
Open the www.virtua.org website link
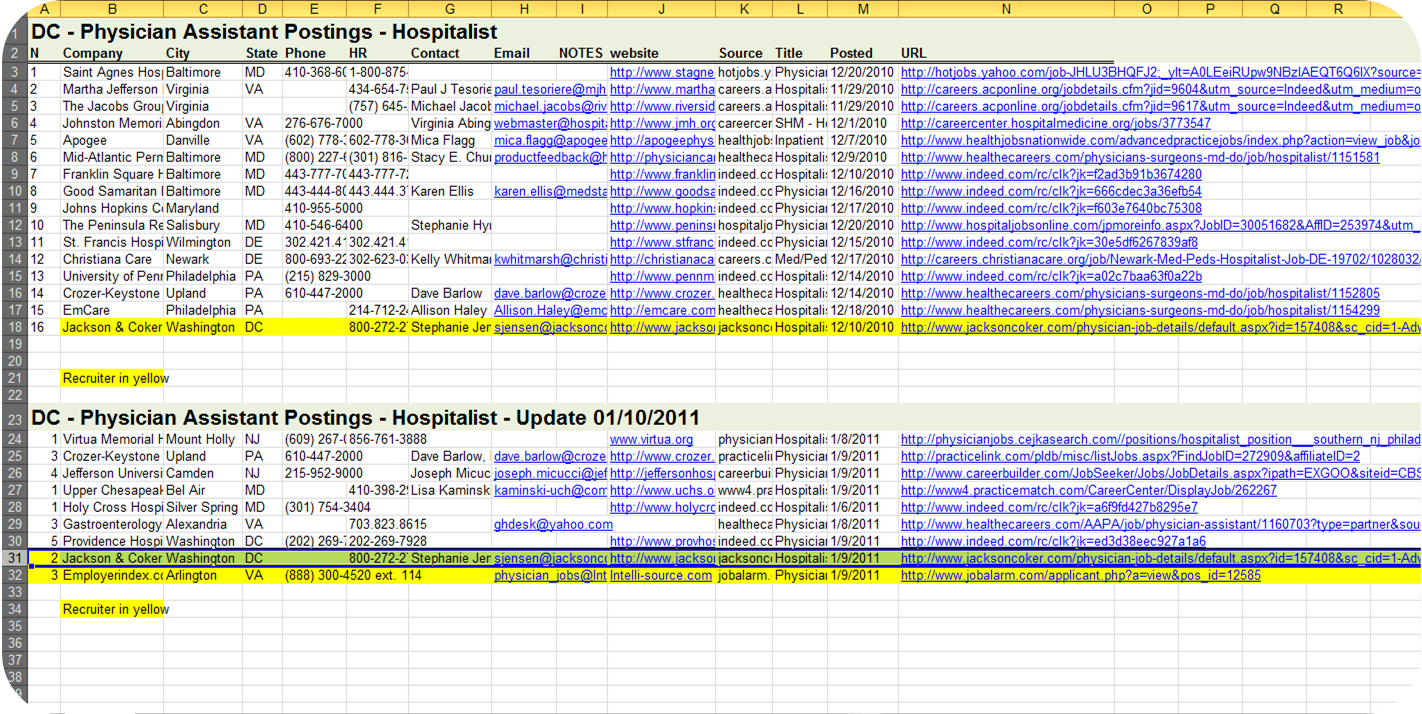pos(651,439)
